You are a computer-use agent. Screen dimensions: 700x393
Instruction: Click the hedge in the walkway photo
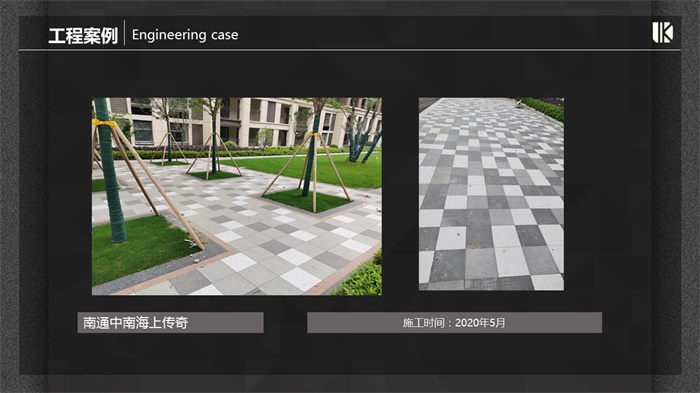pyautogui.click(x=543, y=109)
